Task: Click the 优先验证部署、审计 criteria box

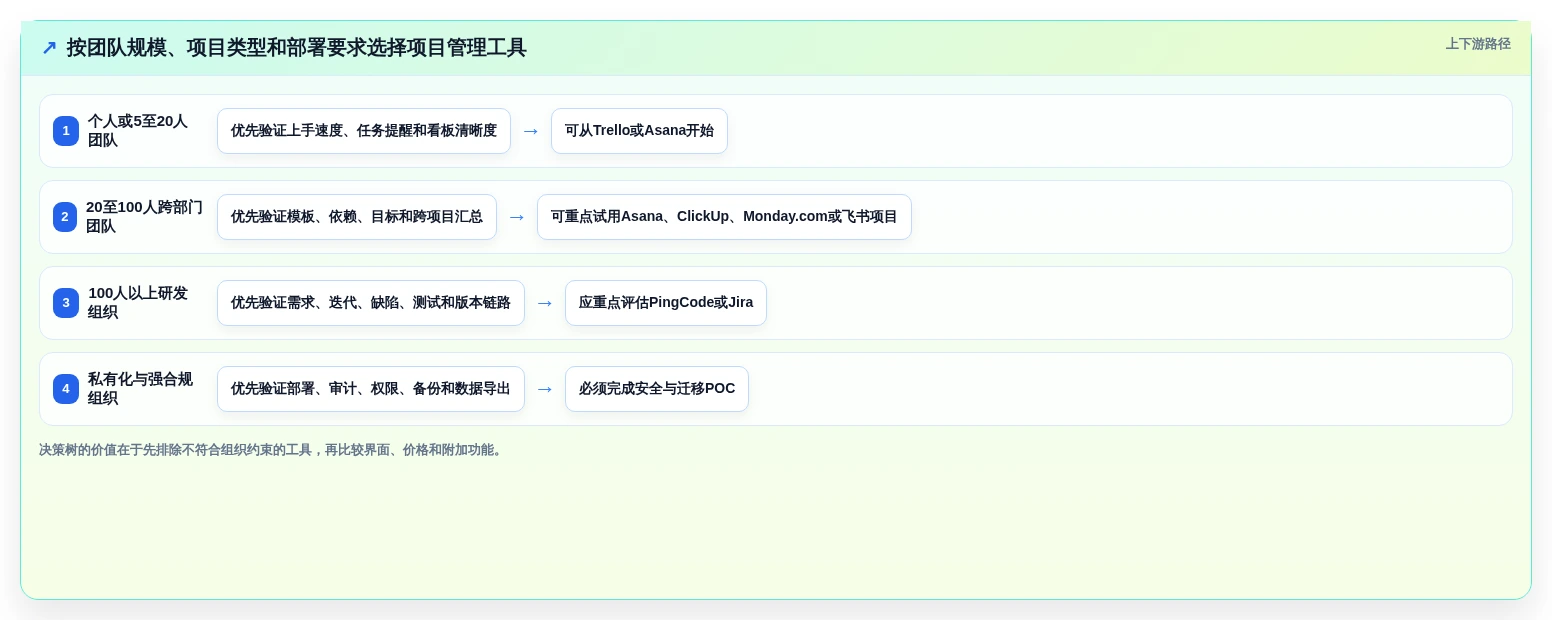Action: 371,389
